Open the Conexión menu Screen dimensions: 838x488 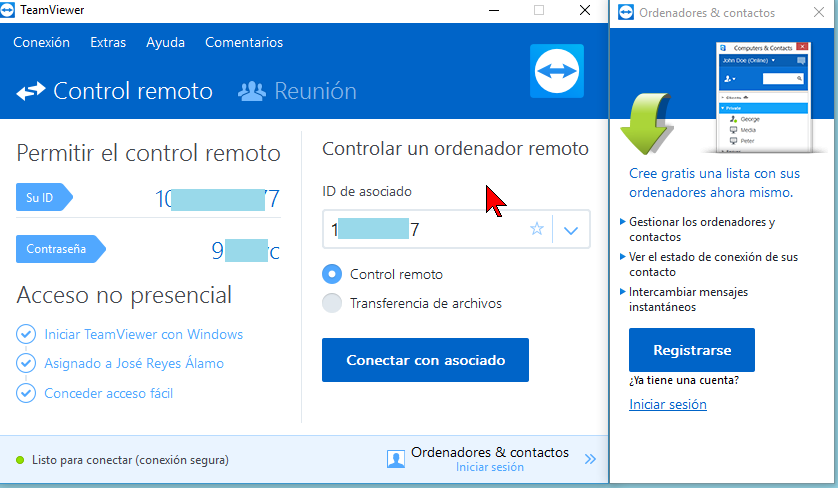coord(41,42)
